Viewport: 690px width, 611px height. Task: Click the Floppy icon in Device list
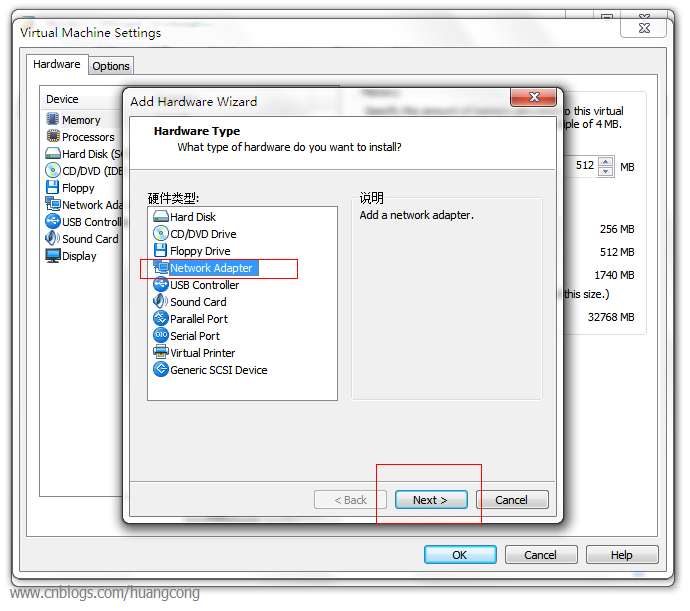(52, 187)
